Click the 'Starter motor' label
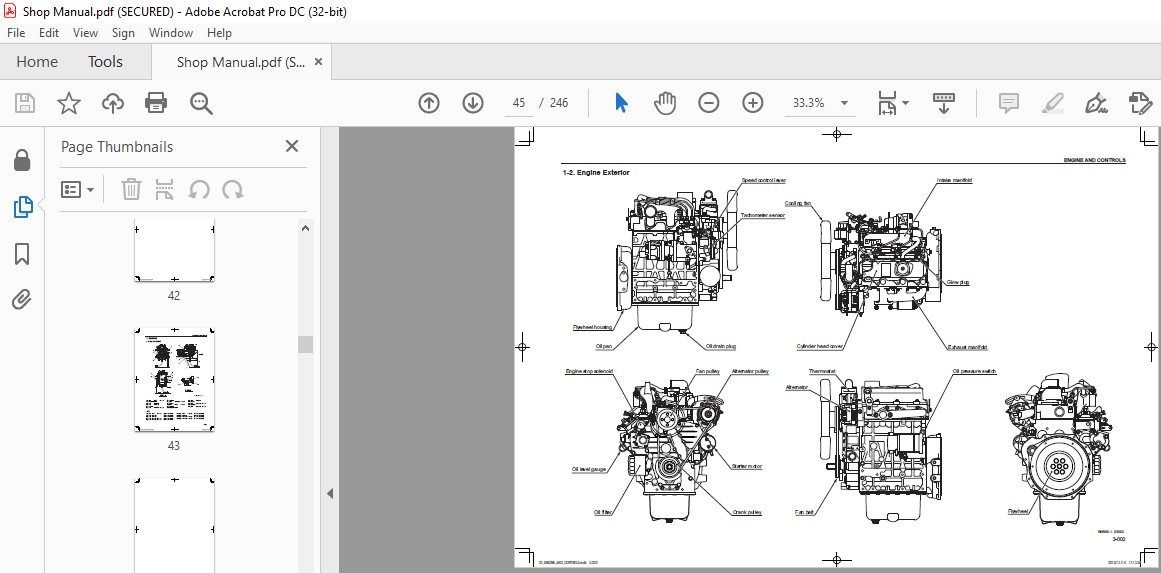The height and width of the screenshot is (573, 1161). click(746, 466)
